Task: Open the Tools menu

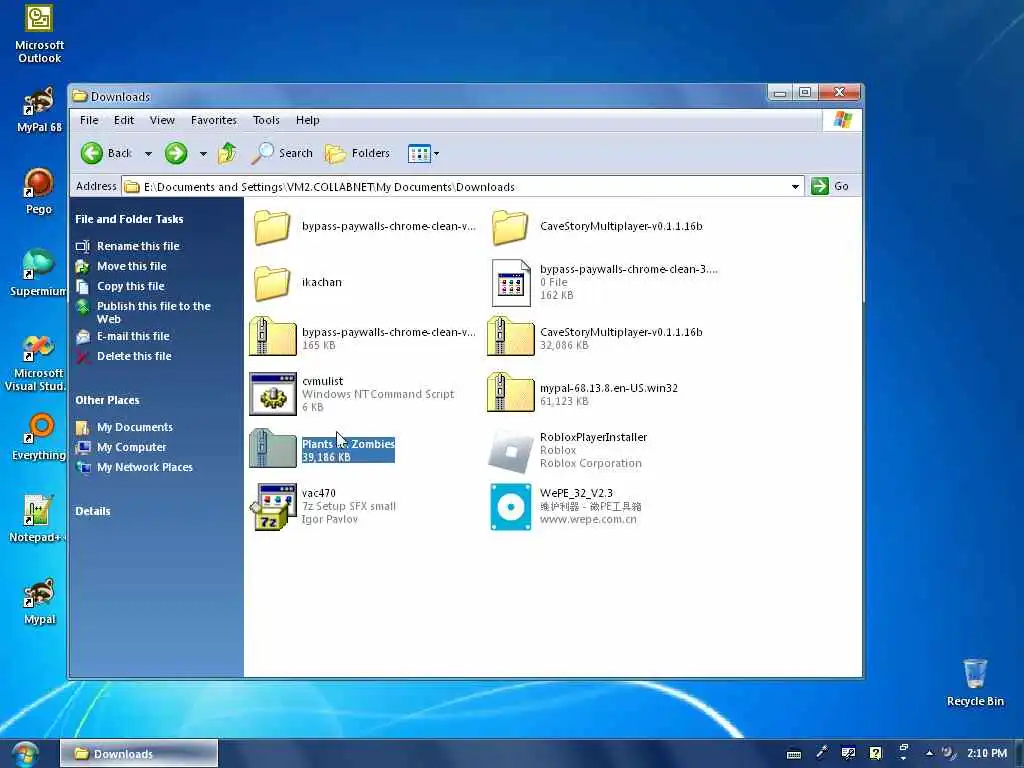Action: [x=266, y=120]
